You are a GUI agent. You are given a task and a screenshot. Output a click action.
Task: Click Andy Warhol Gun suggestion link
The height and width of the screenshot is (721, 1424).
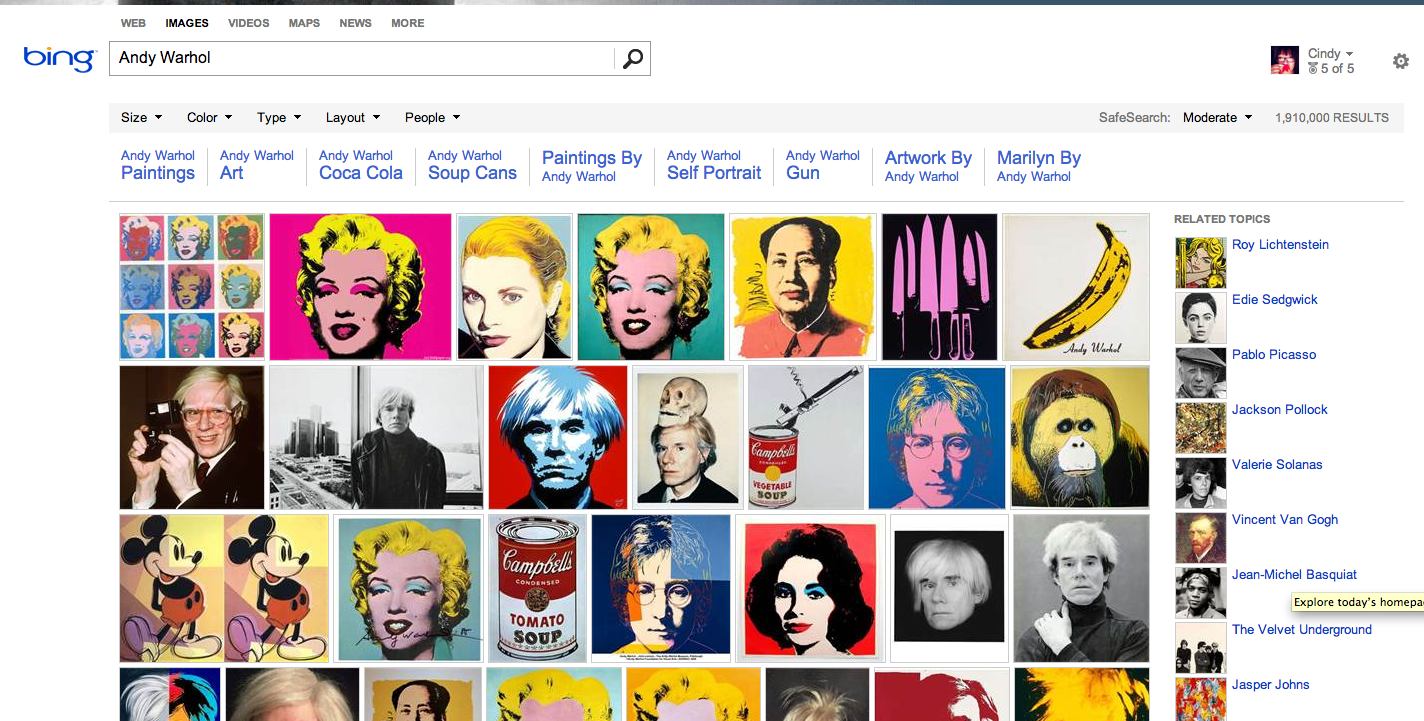(x=822, y=165)
